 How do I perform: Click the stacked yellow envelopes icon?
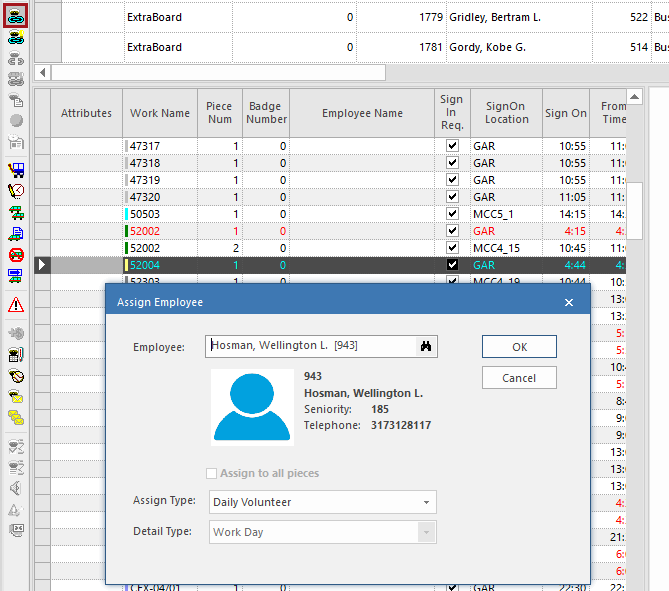pos(16,418)
